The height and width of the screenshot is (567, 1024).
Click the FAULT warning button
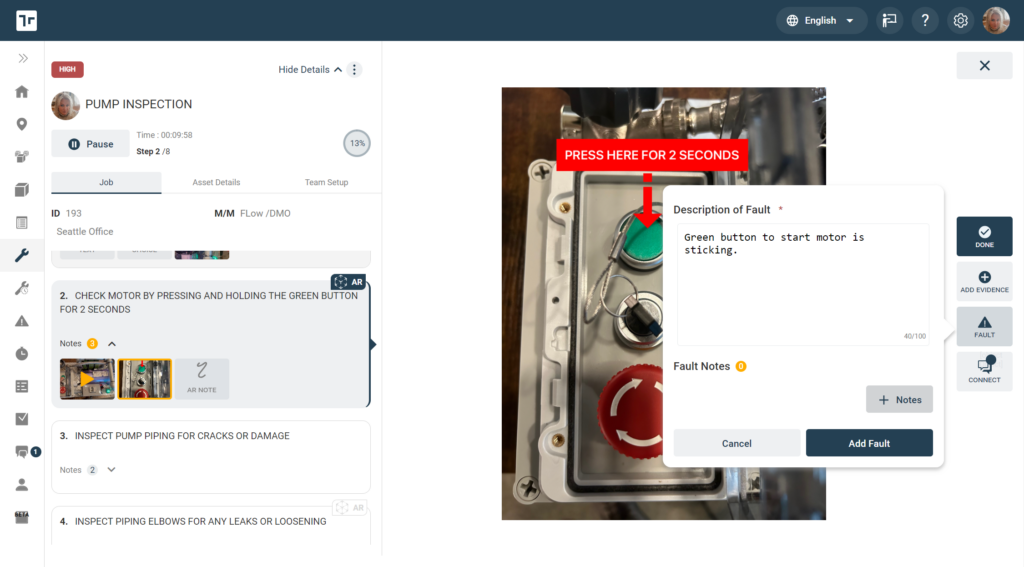pos(984,327)
